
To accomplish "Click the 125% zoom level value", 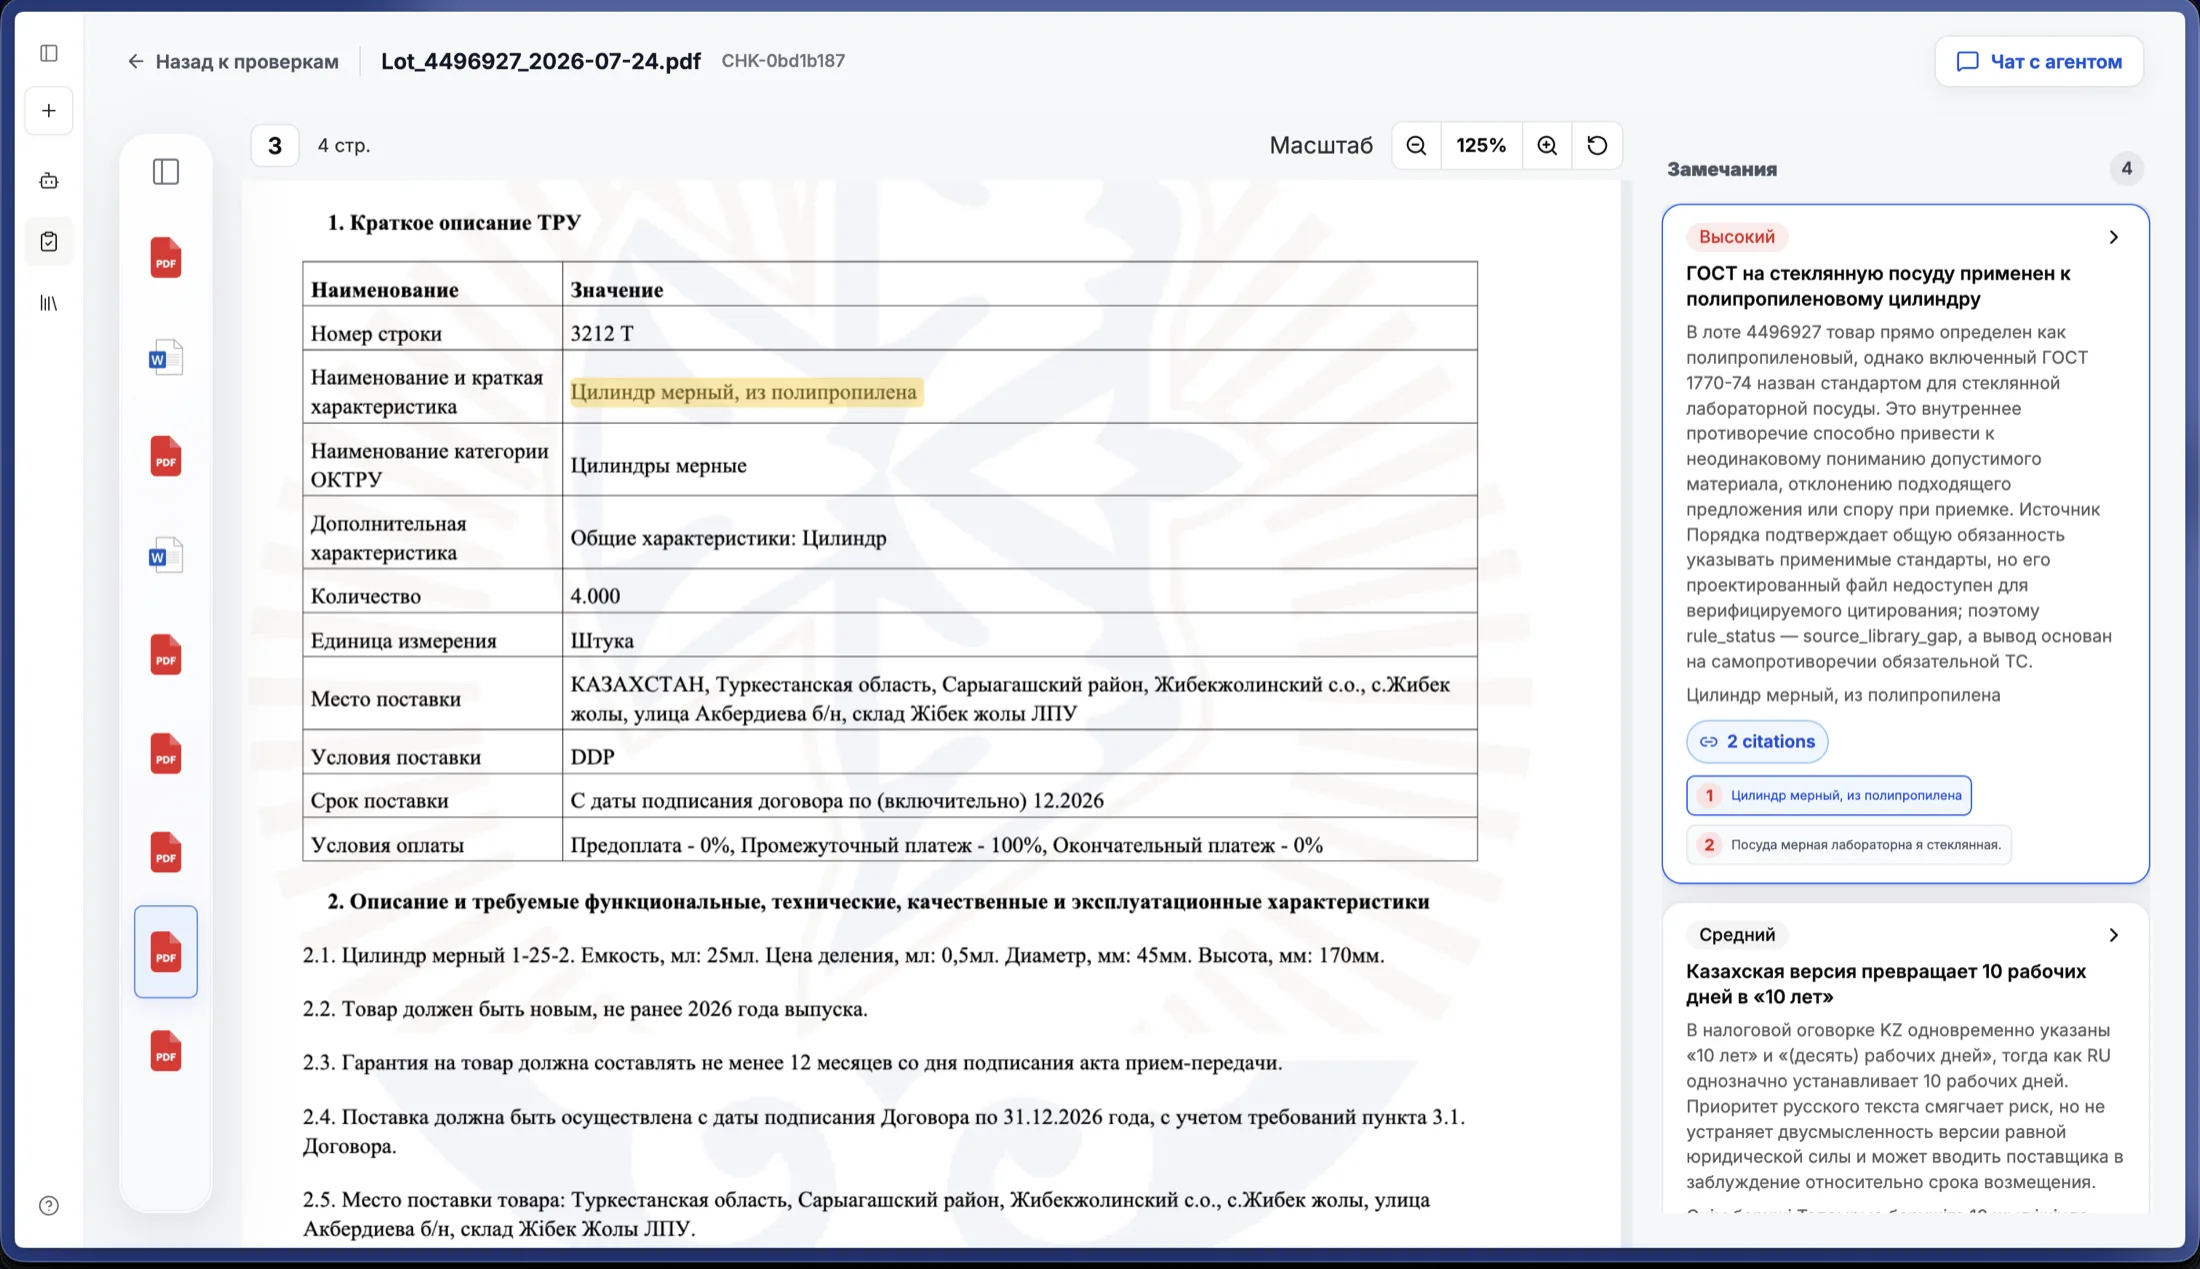I will [1481, 146].
